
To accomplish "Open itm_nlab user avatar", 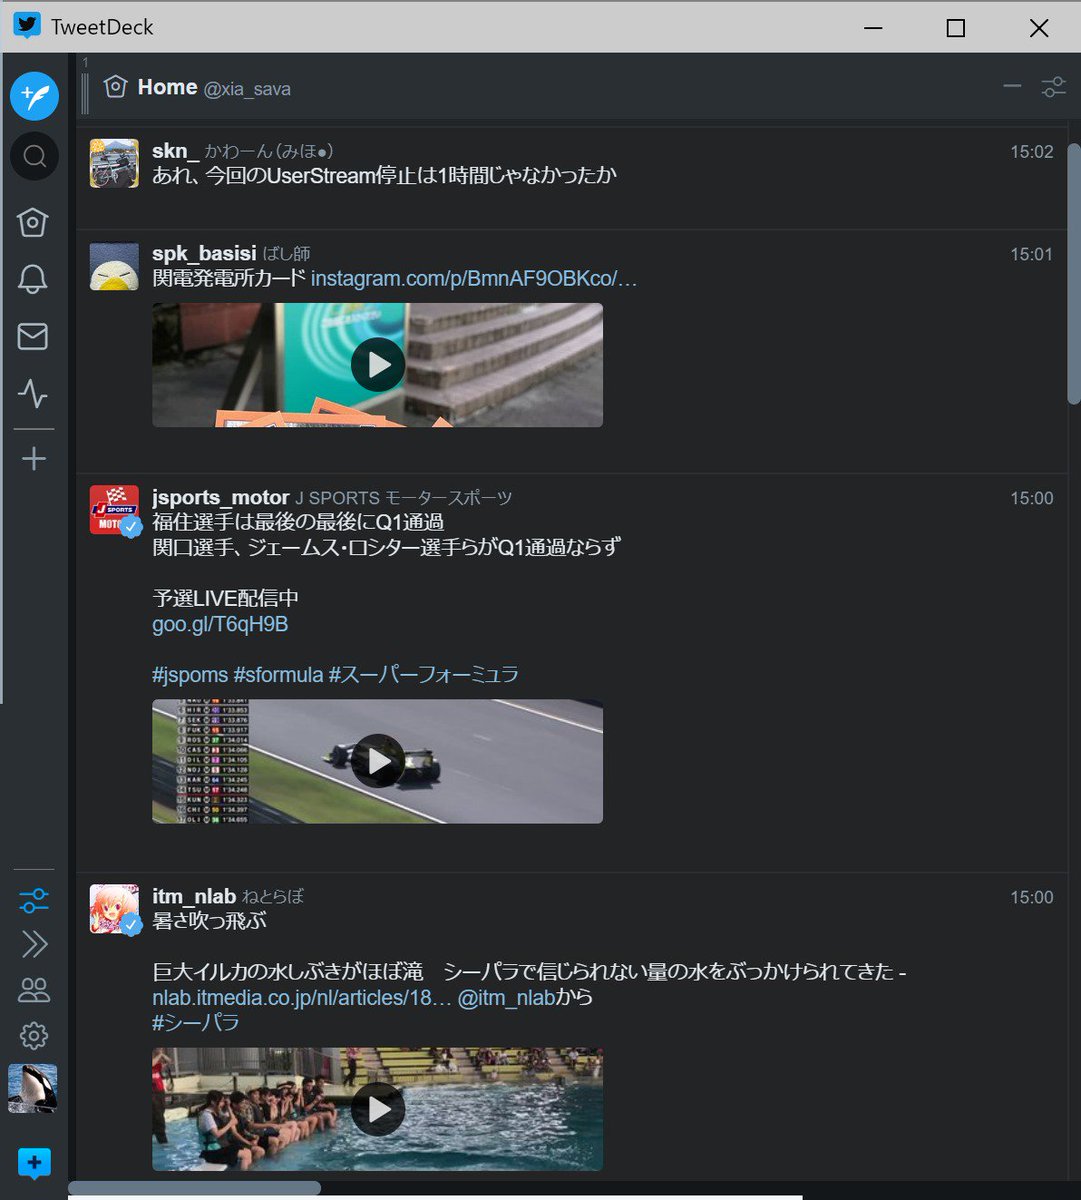I will pyautogui.click(x=114, y=908).
